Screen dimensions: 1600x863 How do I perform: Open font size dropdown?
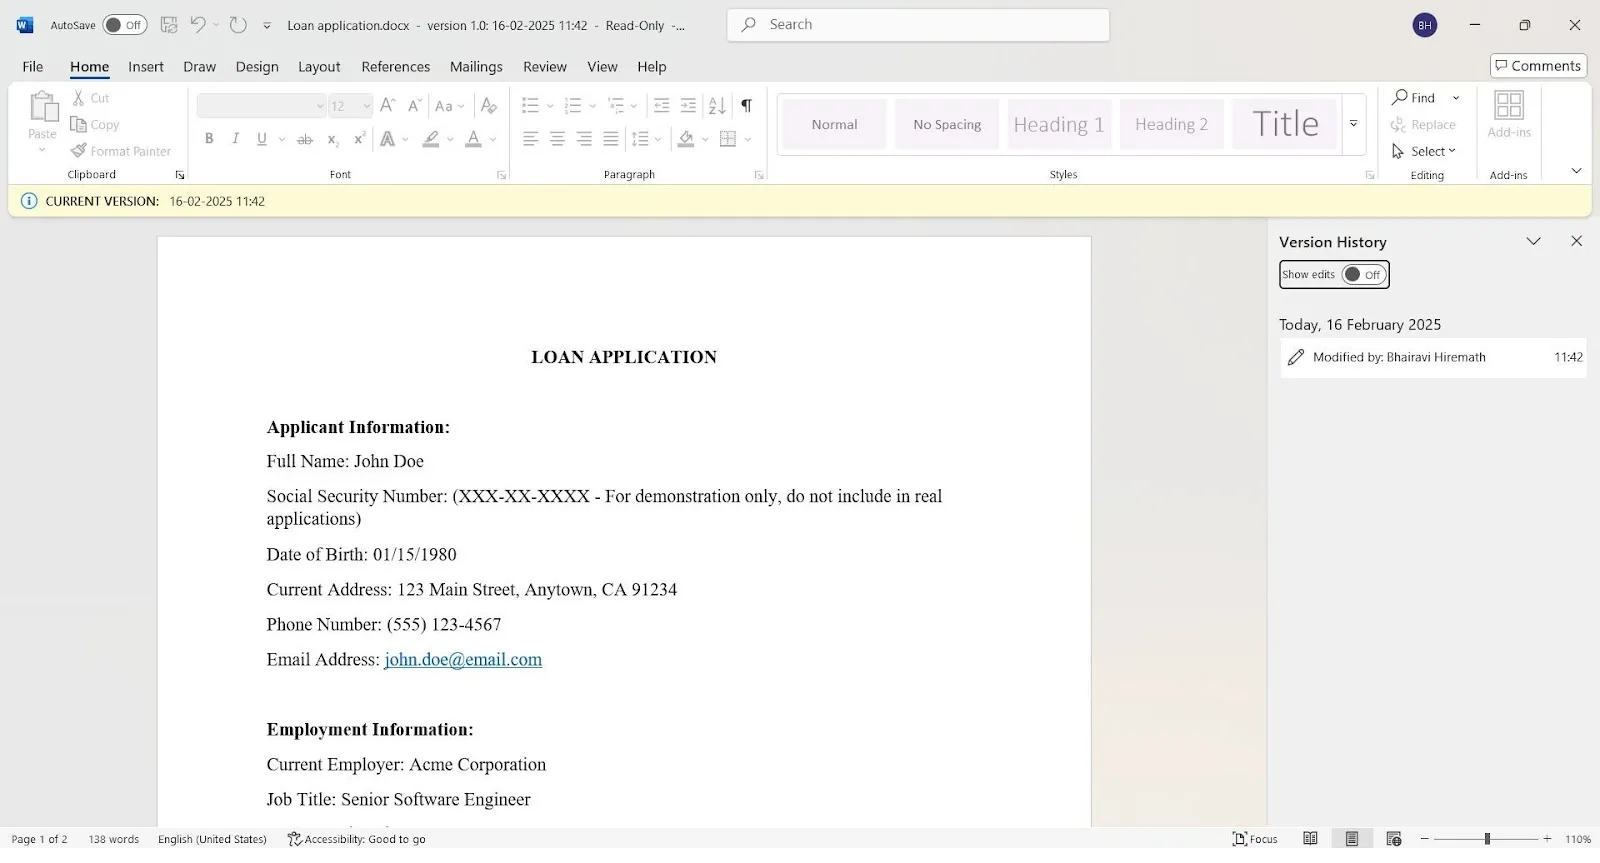click(367, 106)
